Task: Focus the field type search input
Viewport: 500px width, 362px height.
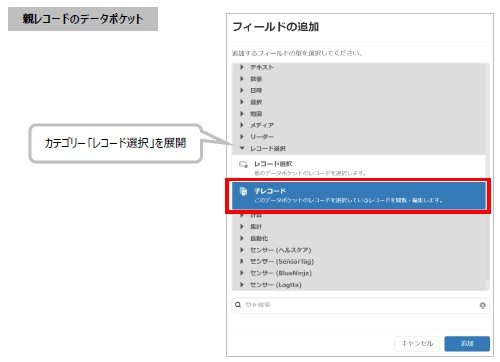Action: 360,305
